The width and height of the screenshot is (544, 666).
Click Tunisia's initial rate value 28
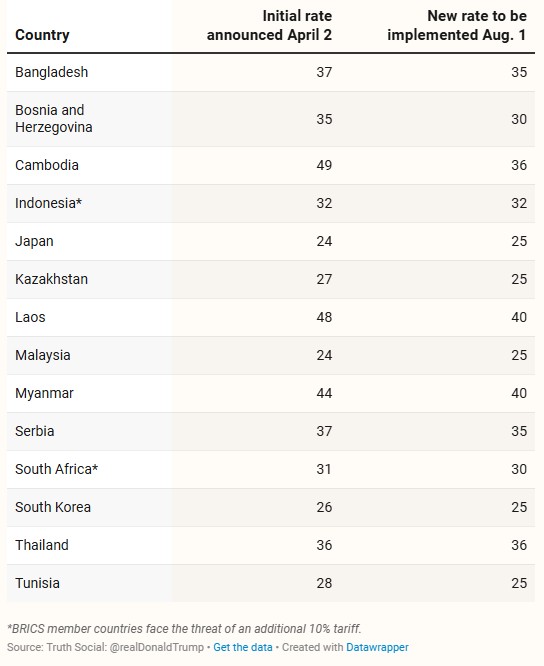[x=324, y=583]
